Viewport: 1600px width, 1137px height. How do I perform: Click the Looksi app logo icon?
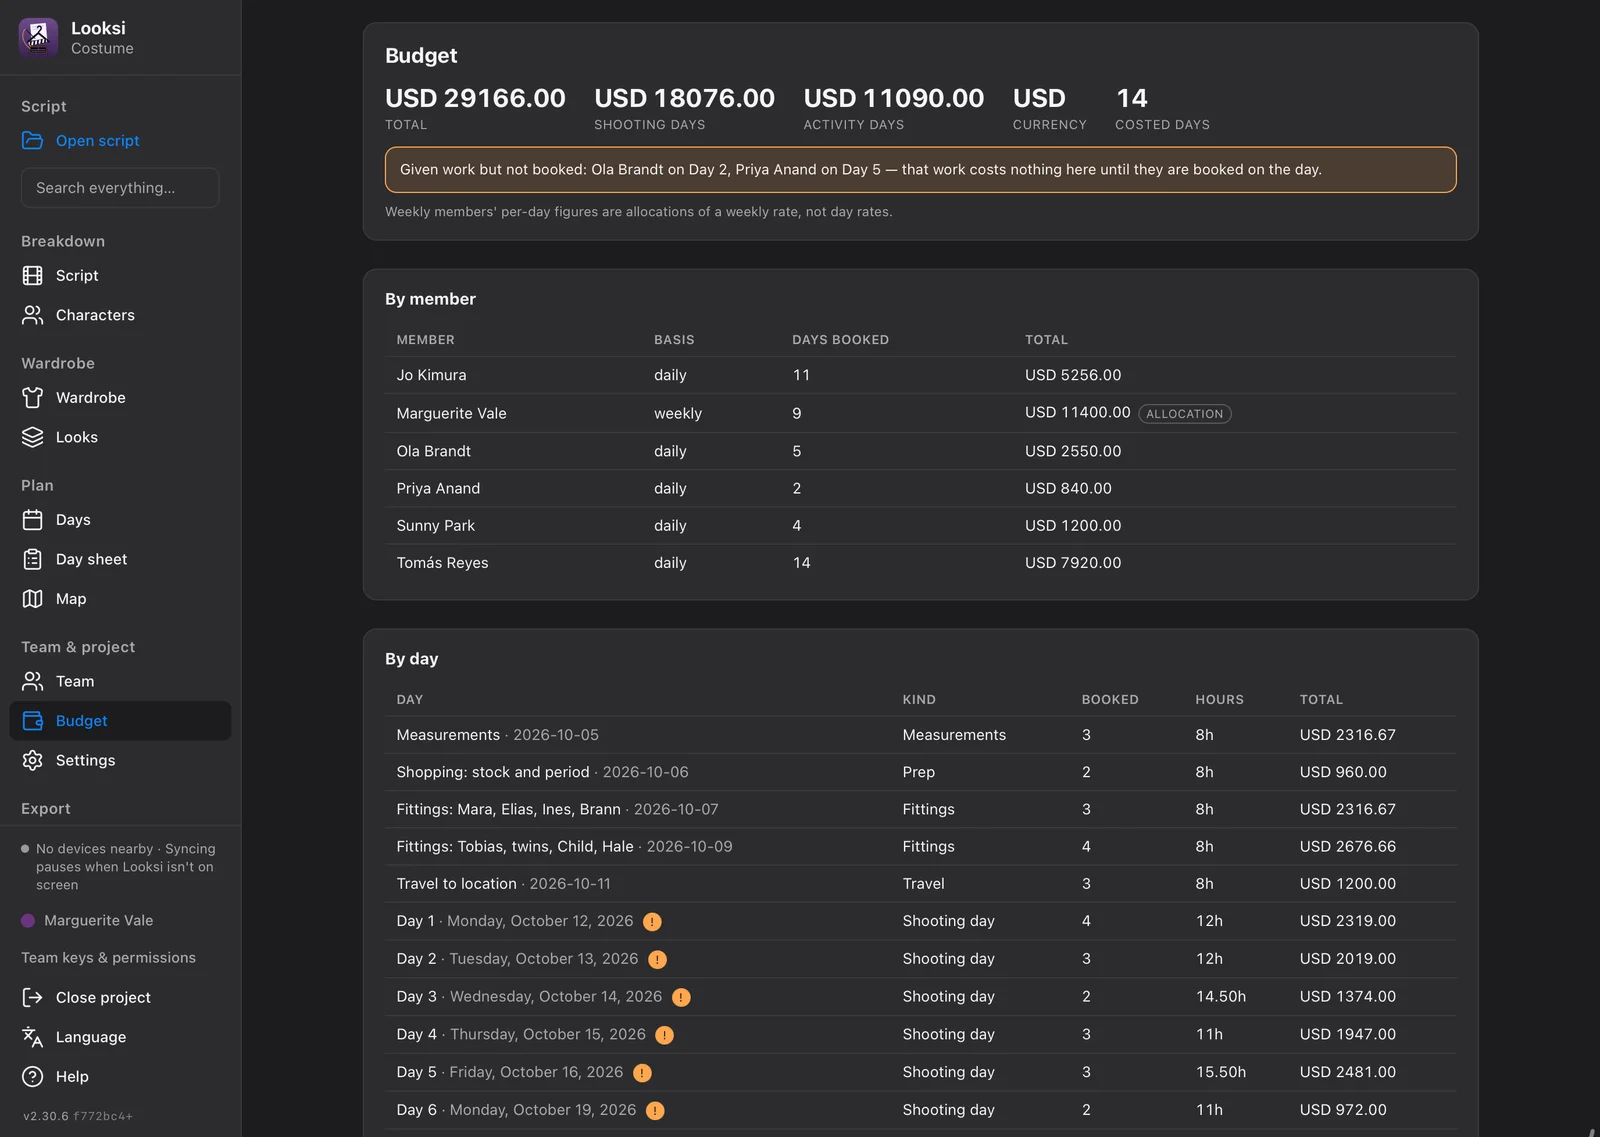[38, 38]
